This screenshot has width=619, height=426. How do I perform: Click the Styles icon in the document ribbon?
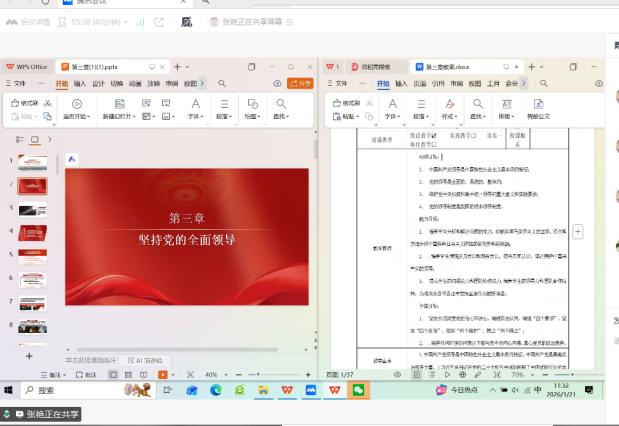coord(450,103)
